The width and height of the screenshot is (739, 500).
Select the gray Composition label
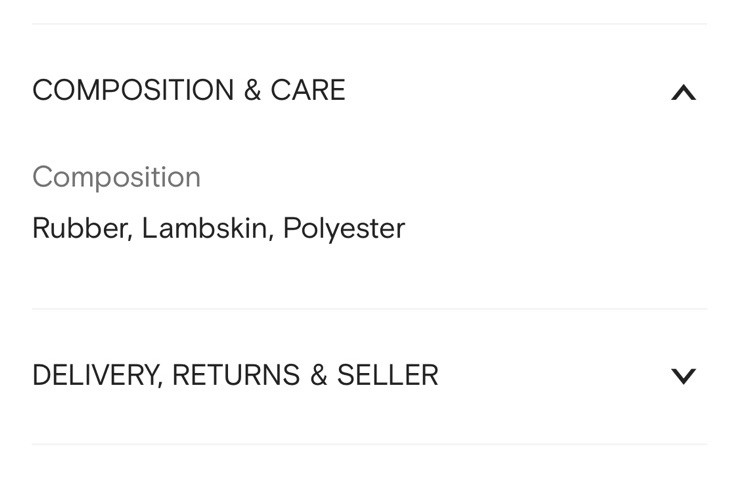116,177
